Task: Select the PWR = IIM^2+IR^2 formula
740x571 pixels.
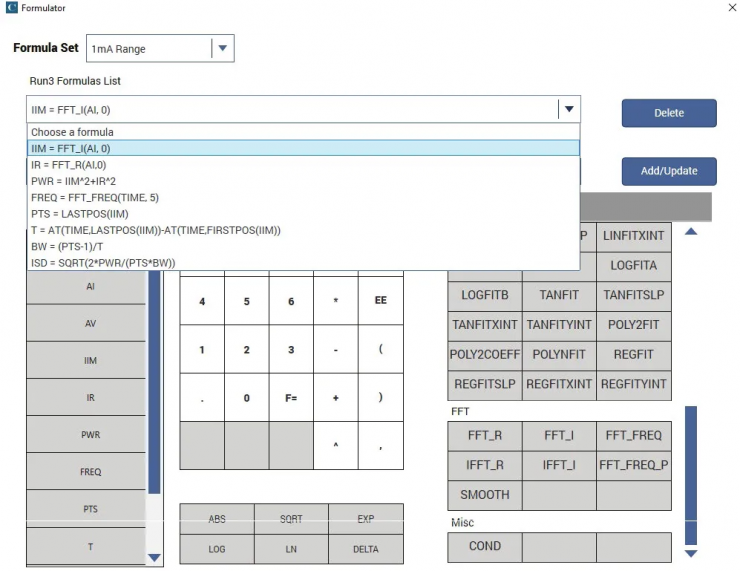Action: (x=74, y=181)
